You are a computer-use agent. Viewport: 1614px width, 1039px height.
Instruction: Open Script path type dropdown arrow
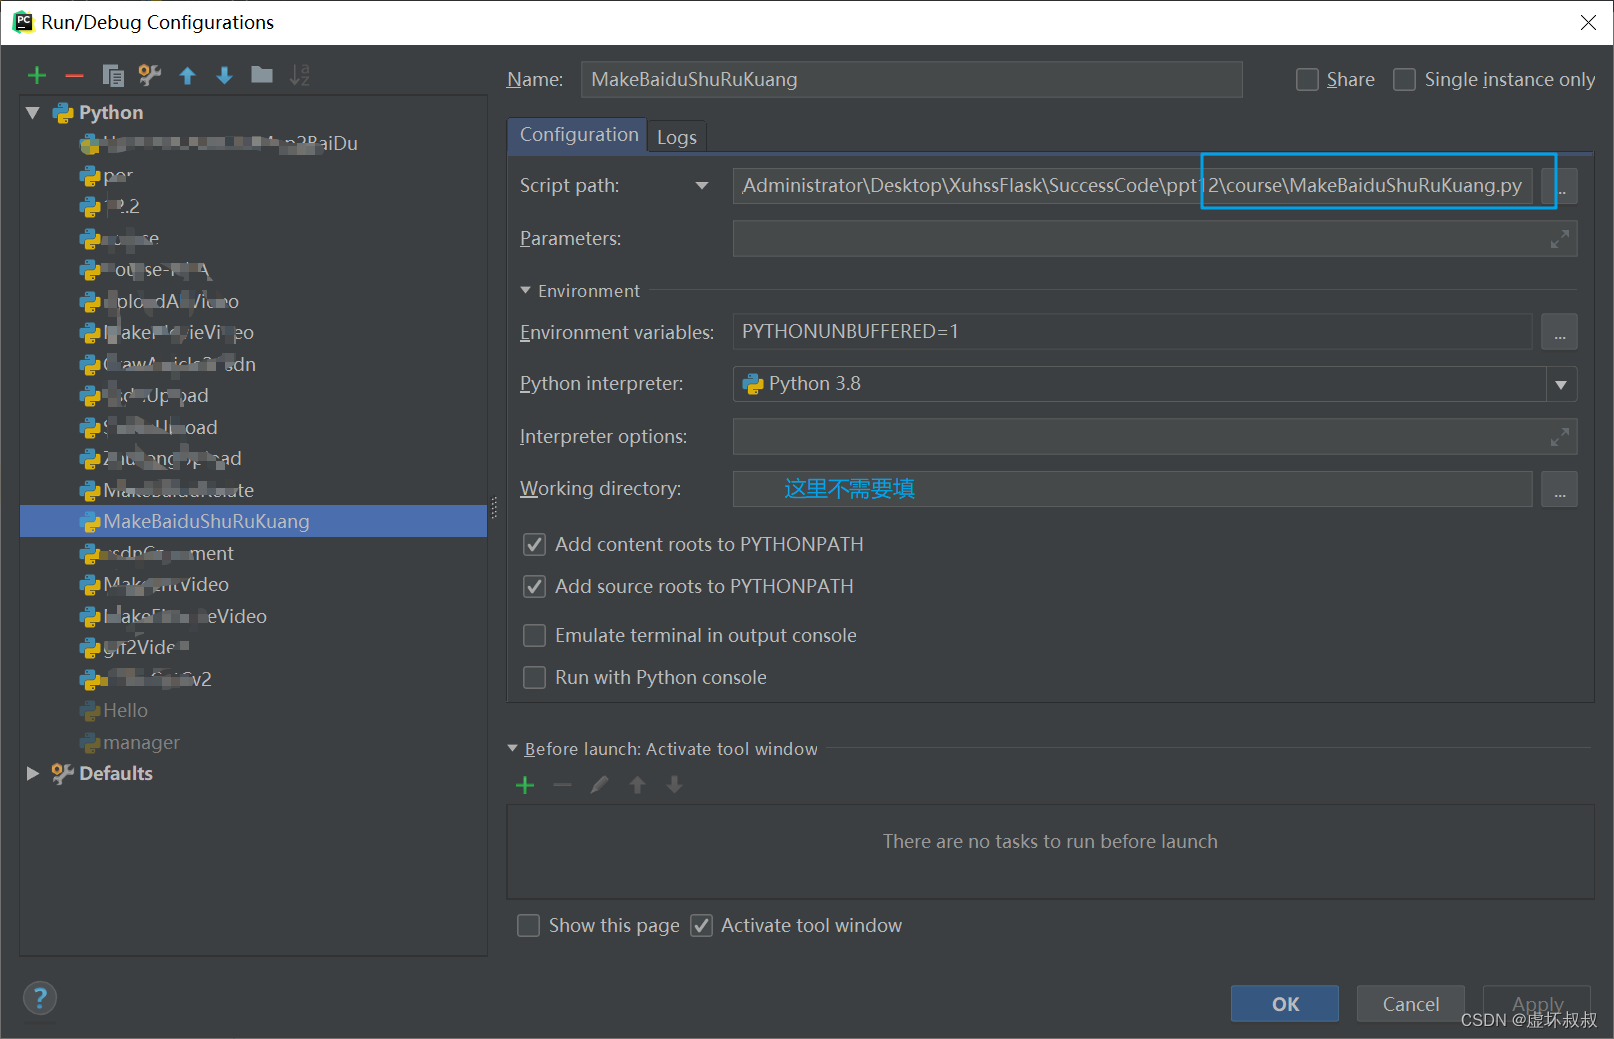(702, 185)
